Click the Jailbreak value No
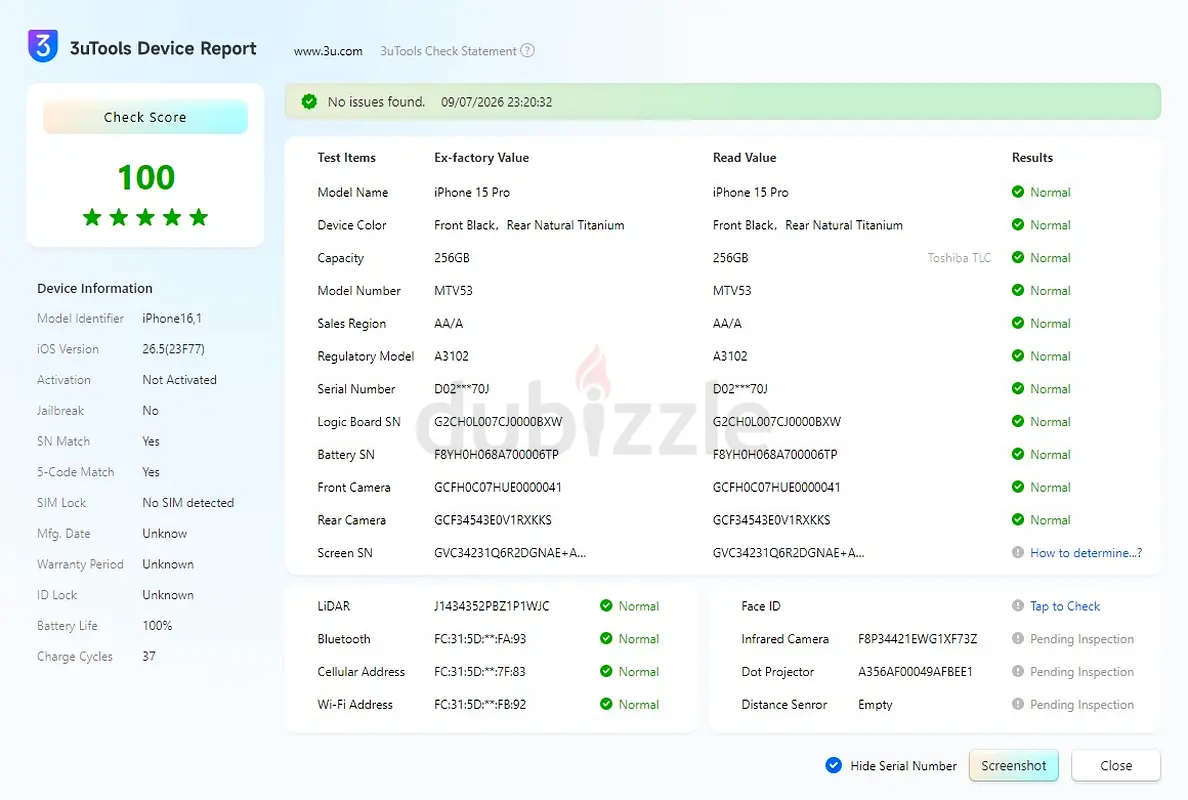This screenshot has width=1188, height=800. 150,410
